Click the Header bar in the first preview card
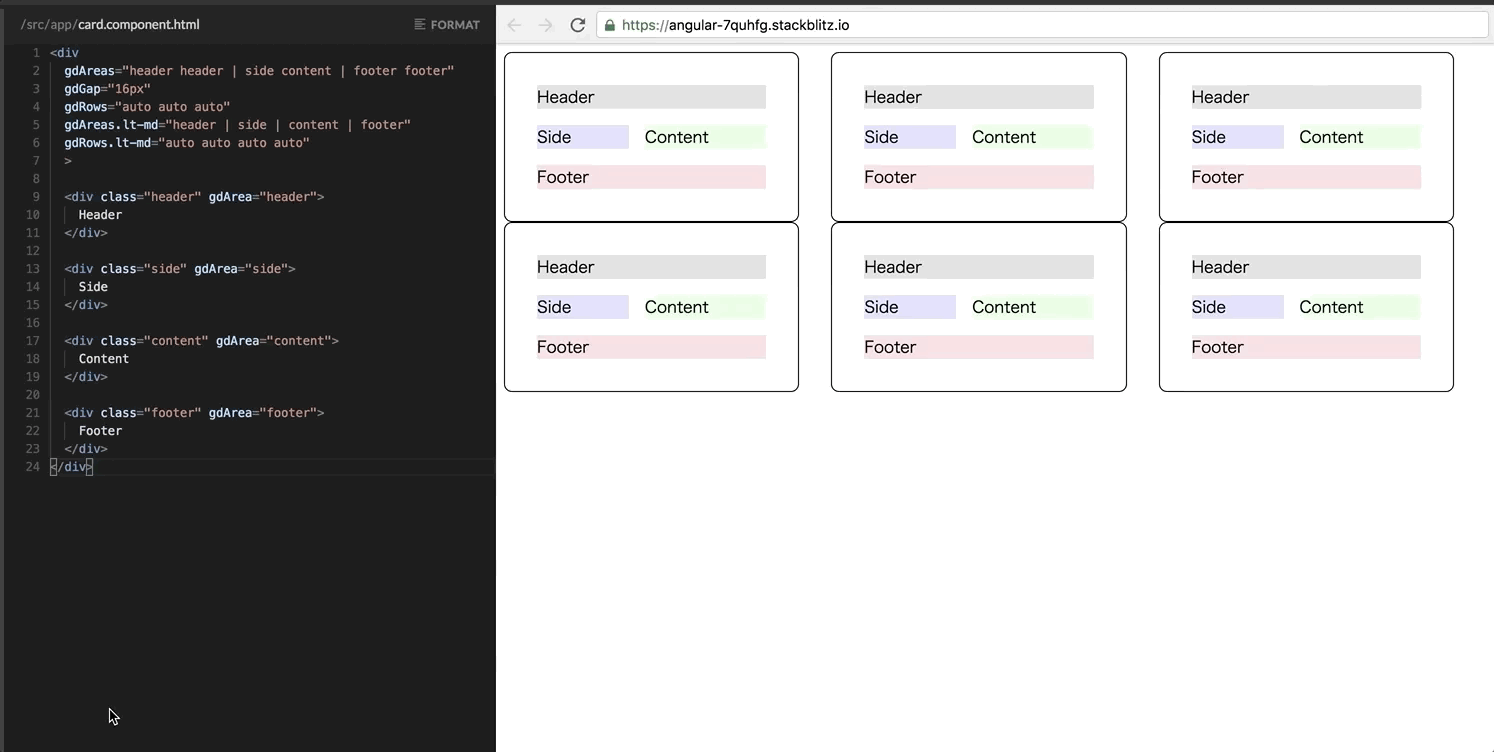This screenshot has width=1494, height=752. [650, 96]
